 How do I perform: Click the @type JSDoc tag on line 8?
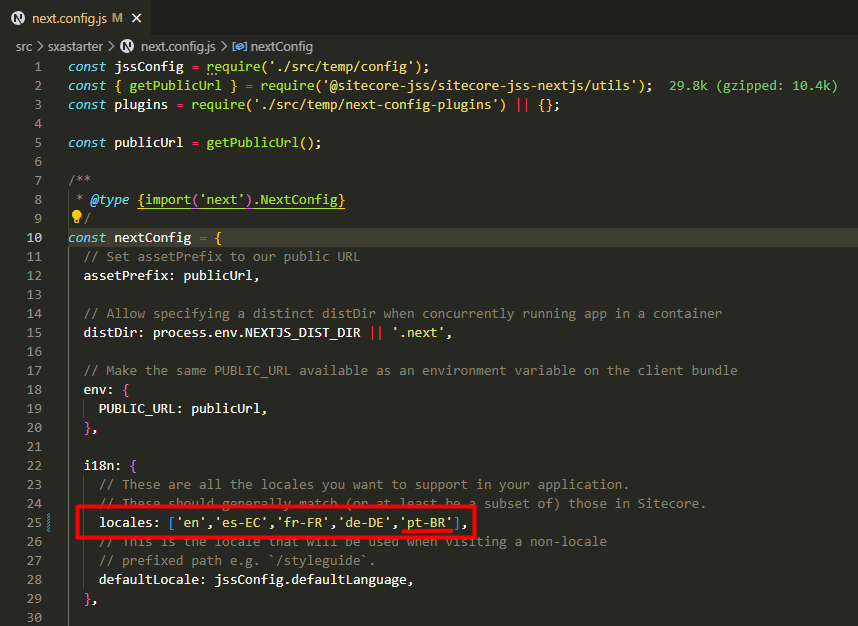(109, 200)
